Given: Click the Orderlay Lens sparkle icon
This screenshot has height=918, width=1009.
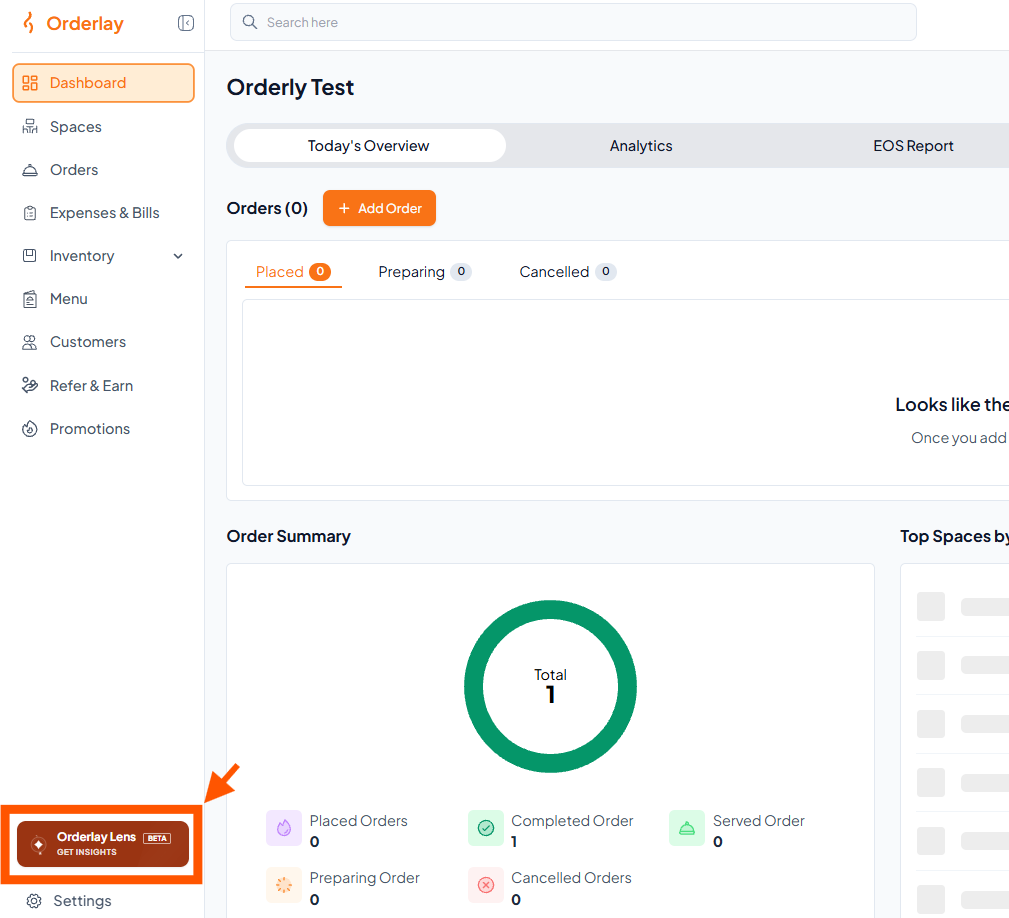Looking at the screenshot, I should tap(39, 844).
